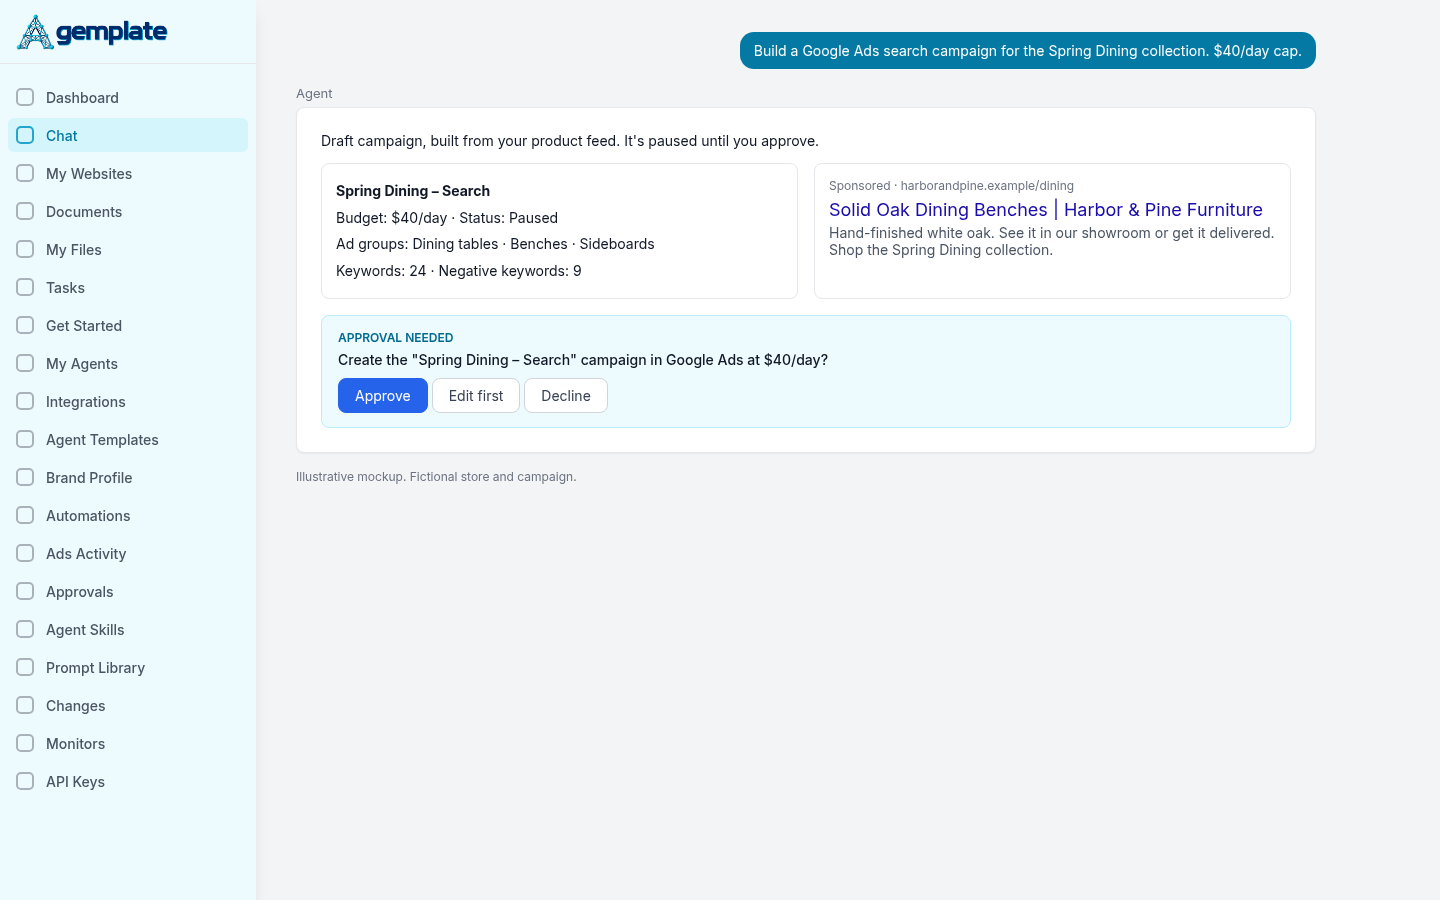
Task: Click the gemplate logo icon
Action: (x=35, y=32)
